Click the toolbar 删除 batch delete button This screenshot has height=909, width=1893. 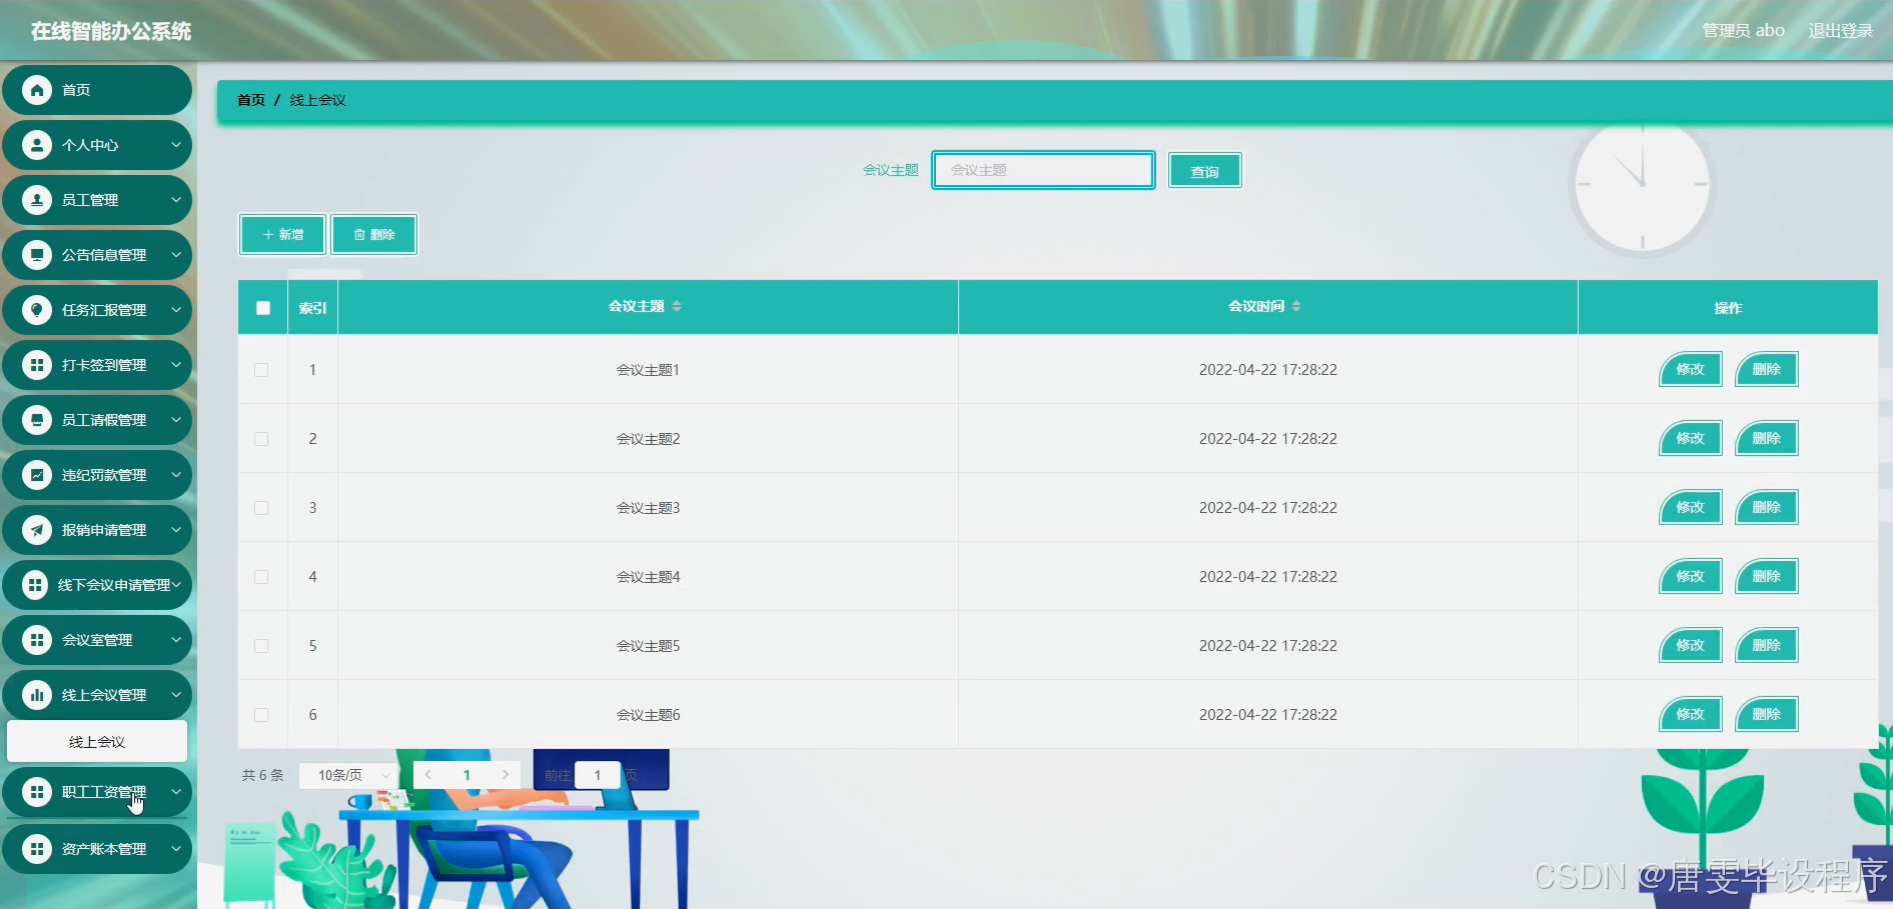click(x=374, y=234)
